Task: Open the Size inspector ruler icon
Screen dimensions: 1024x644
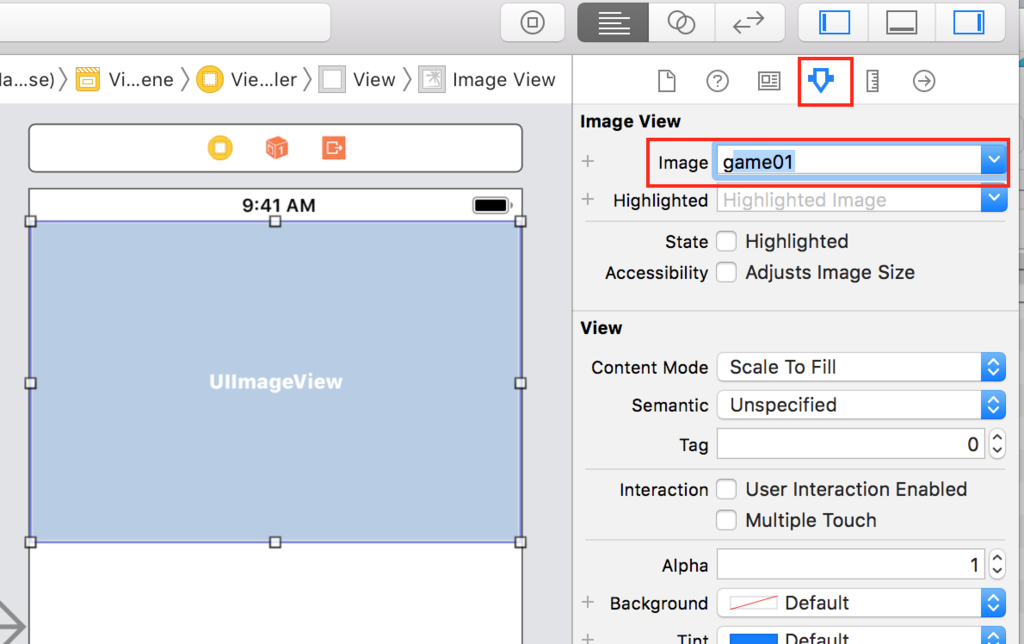Action: point(872,81)
